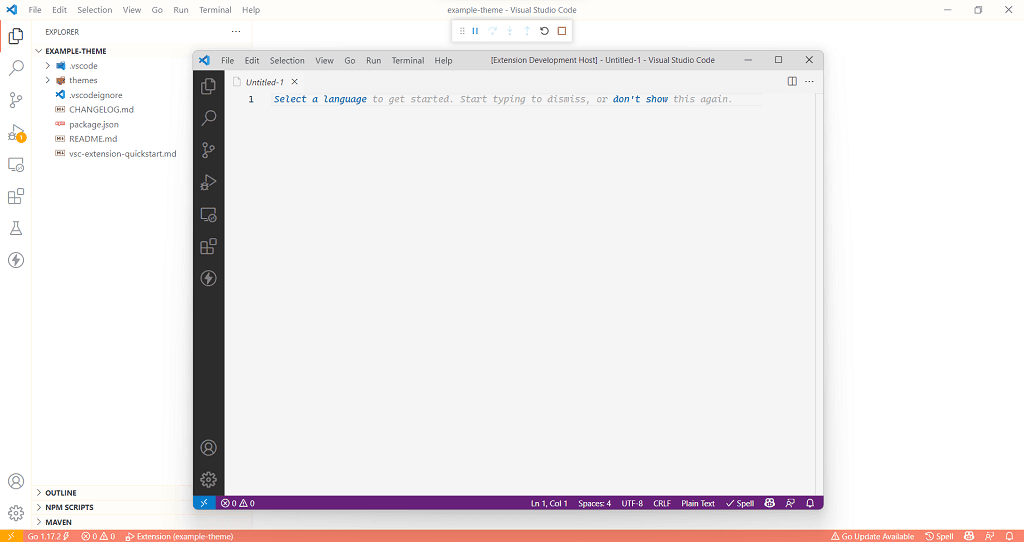Open notifications bell in host status bar
This screenshot has width=1024, height=542.
pyautogui.click(x=810, y=503)
